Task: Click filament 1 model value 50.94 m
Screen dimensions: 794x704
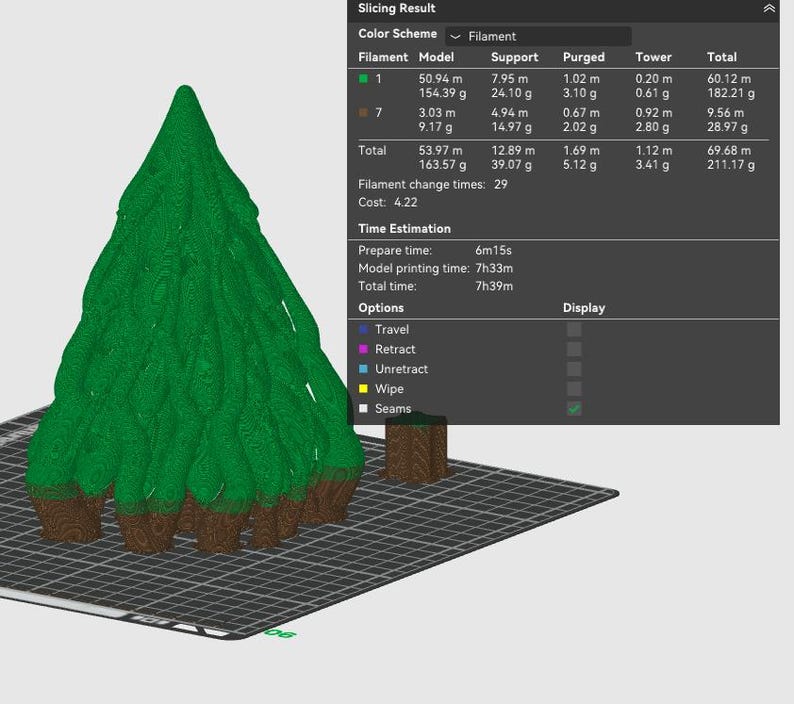Action: click(x=440, y=79)
